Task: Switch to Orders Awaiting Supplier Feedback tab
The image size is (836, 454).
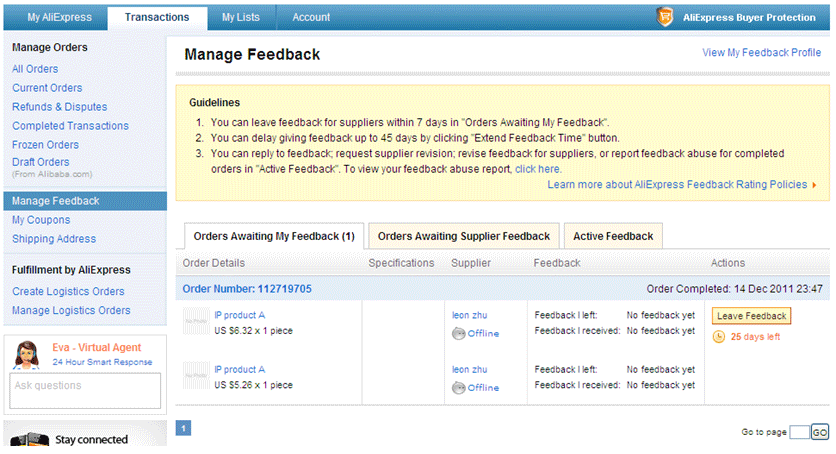Action: point(463,236)
